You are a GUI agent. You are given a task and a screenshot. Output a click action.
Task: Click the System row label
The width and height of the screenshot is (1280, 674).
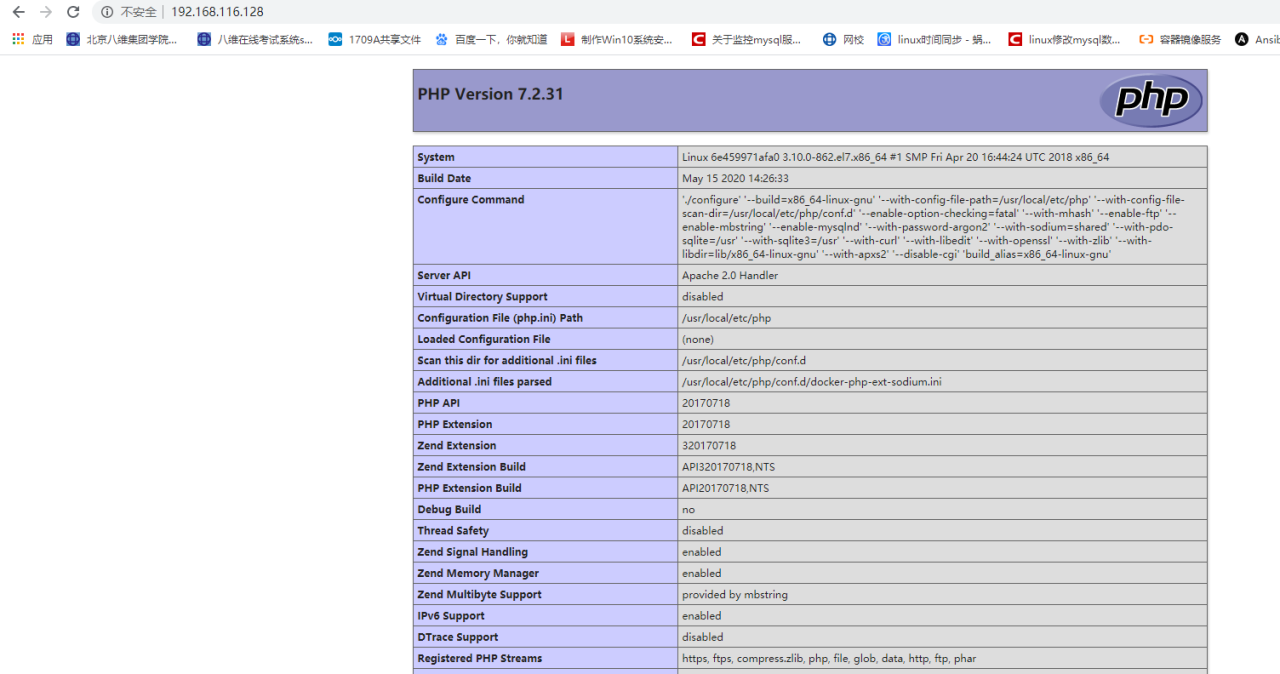point(436,157)
